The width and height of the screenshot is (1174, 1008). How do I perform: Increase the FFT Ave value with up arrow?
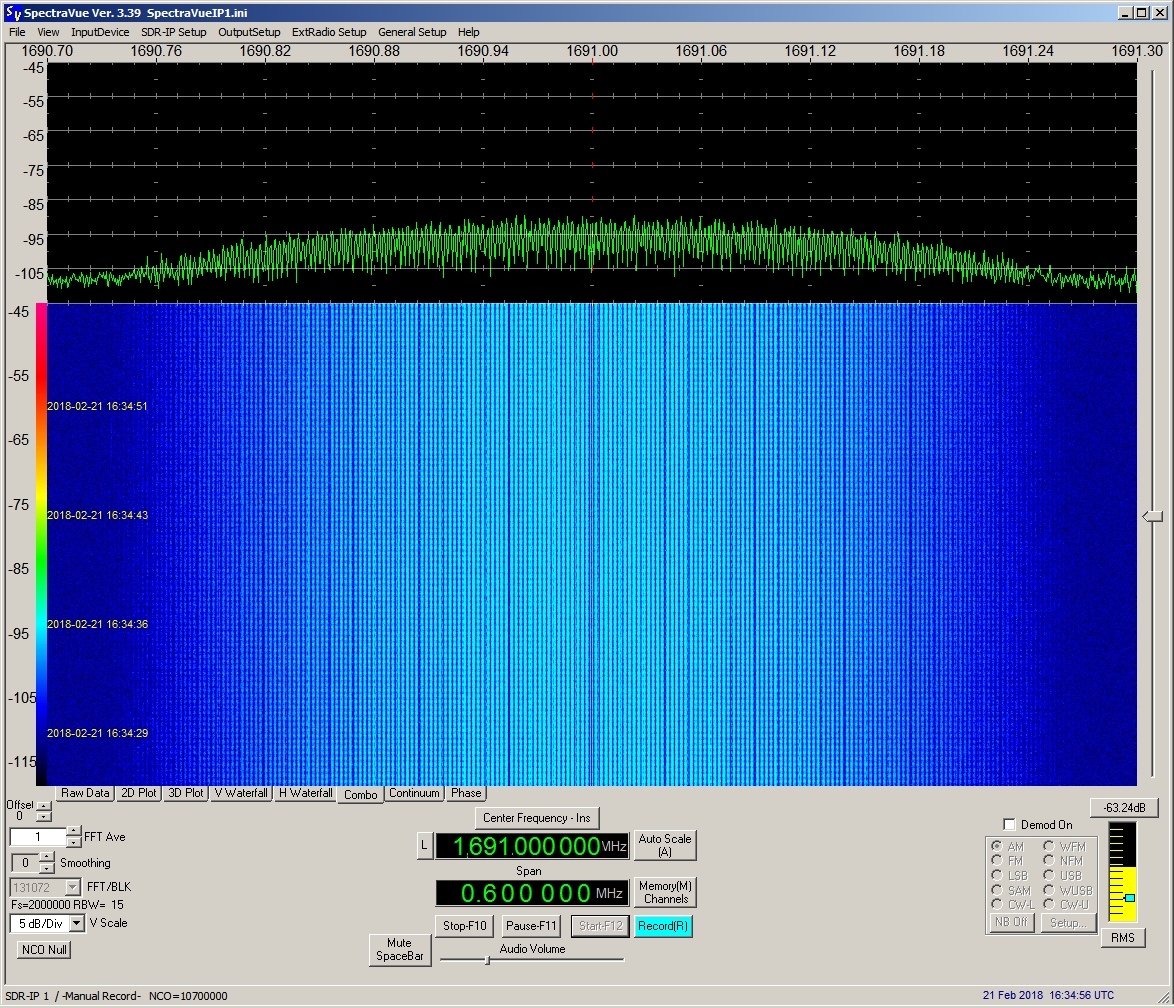[x=74, y=832]
